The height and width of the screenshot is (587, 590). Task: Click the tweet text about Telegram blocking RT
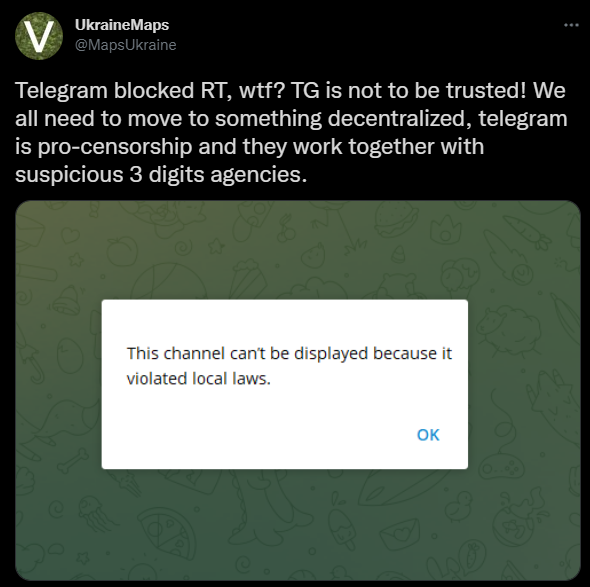(x=290, y=132)
